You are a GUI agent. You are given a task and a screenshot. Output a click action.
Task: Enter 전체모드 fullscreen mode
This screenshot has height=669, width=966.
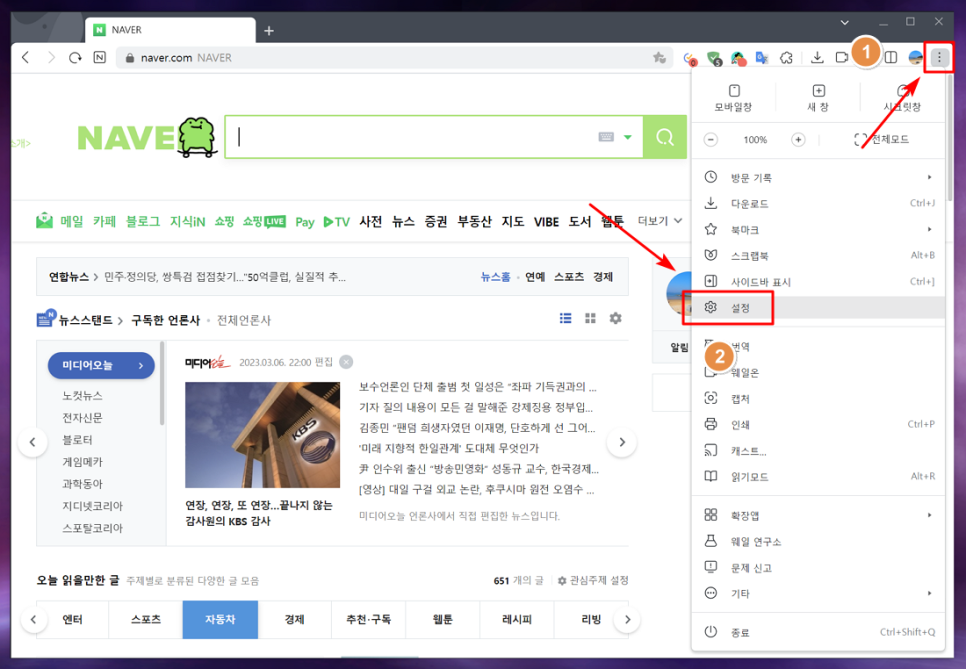click(882, 140)
